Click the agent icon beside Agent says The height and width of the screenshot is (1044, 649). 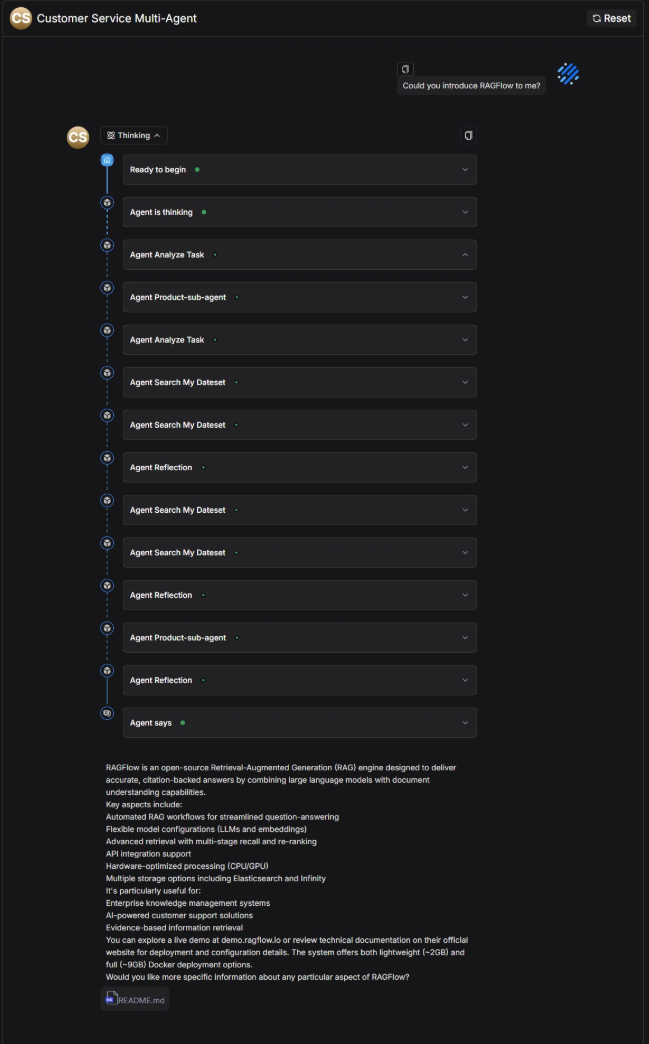[107, 712]
